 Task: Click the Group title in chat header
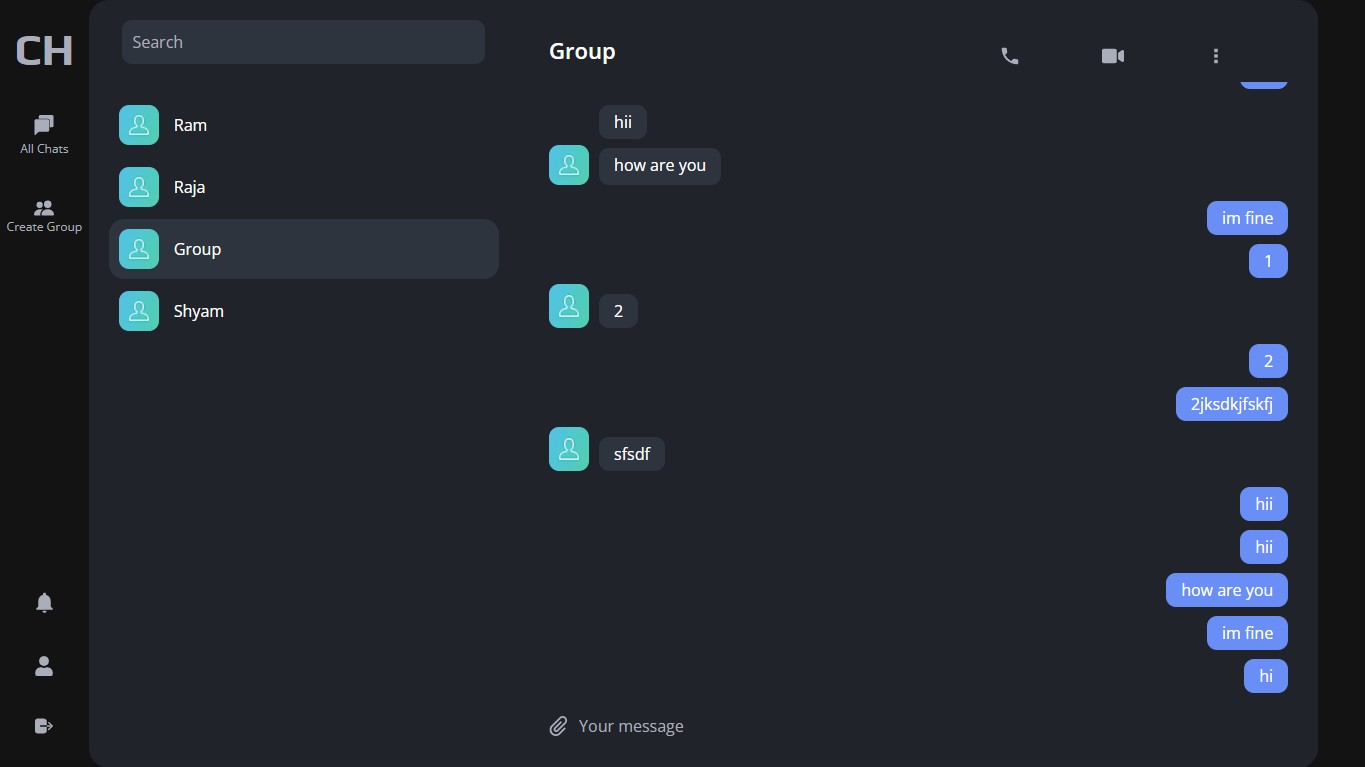click(582, 52)
